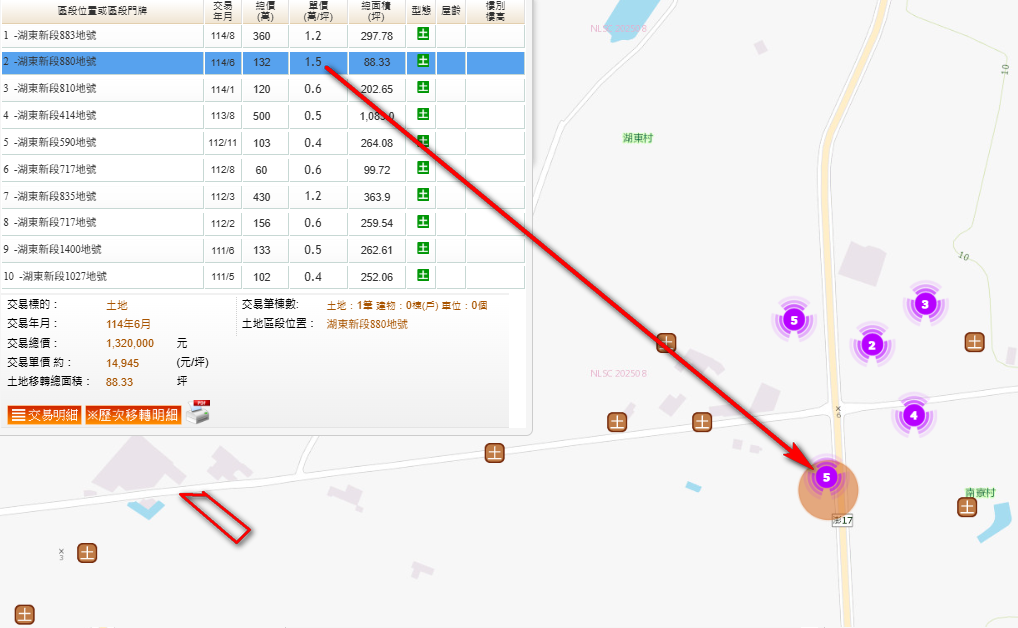Click green land icon in 湖東新段835地號 row
Image resolution: width=1018 pixels, height=628 pixels.
pos(422,195)
